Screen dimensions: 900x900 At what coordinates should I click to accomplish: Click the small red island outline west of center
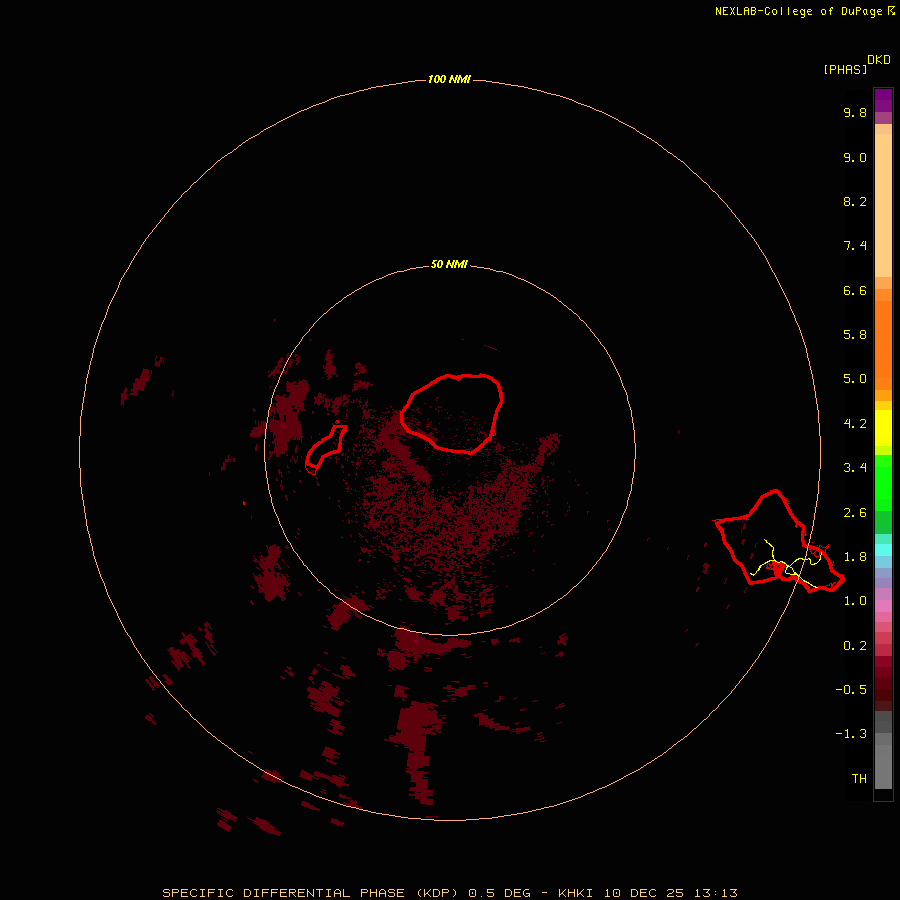pyautogui.click(x=325, y=447)
